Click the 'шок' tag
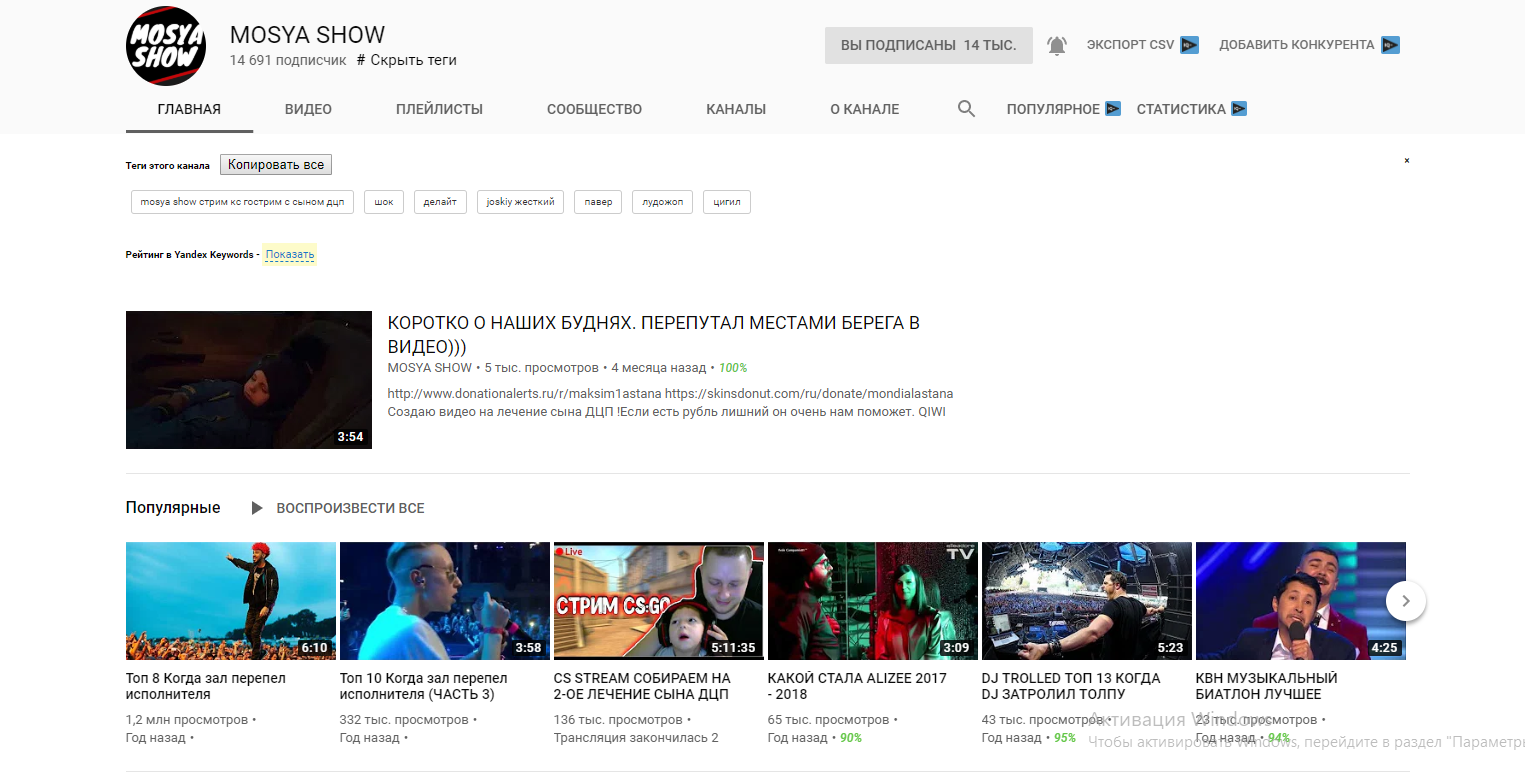 click(x=384, y=202)
